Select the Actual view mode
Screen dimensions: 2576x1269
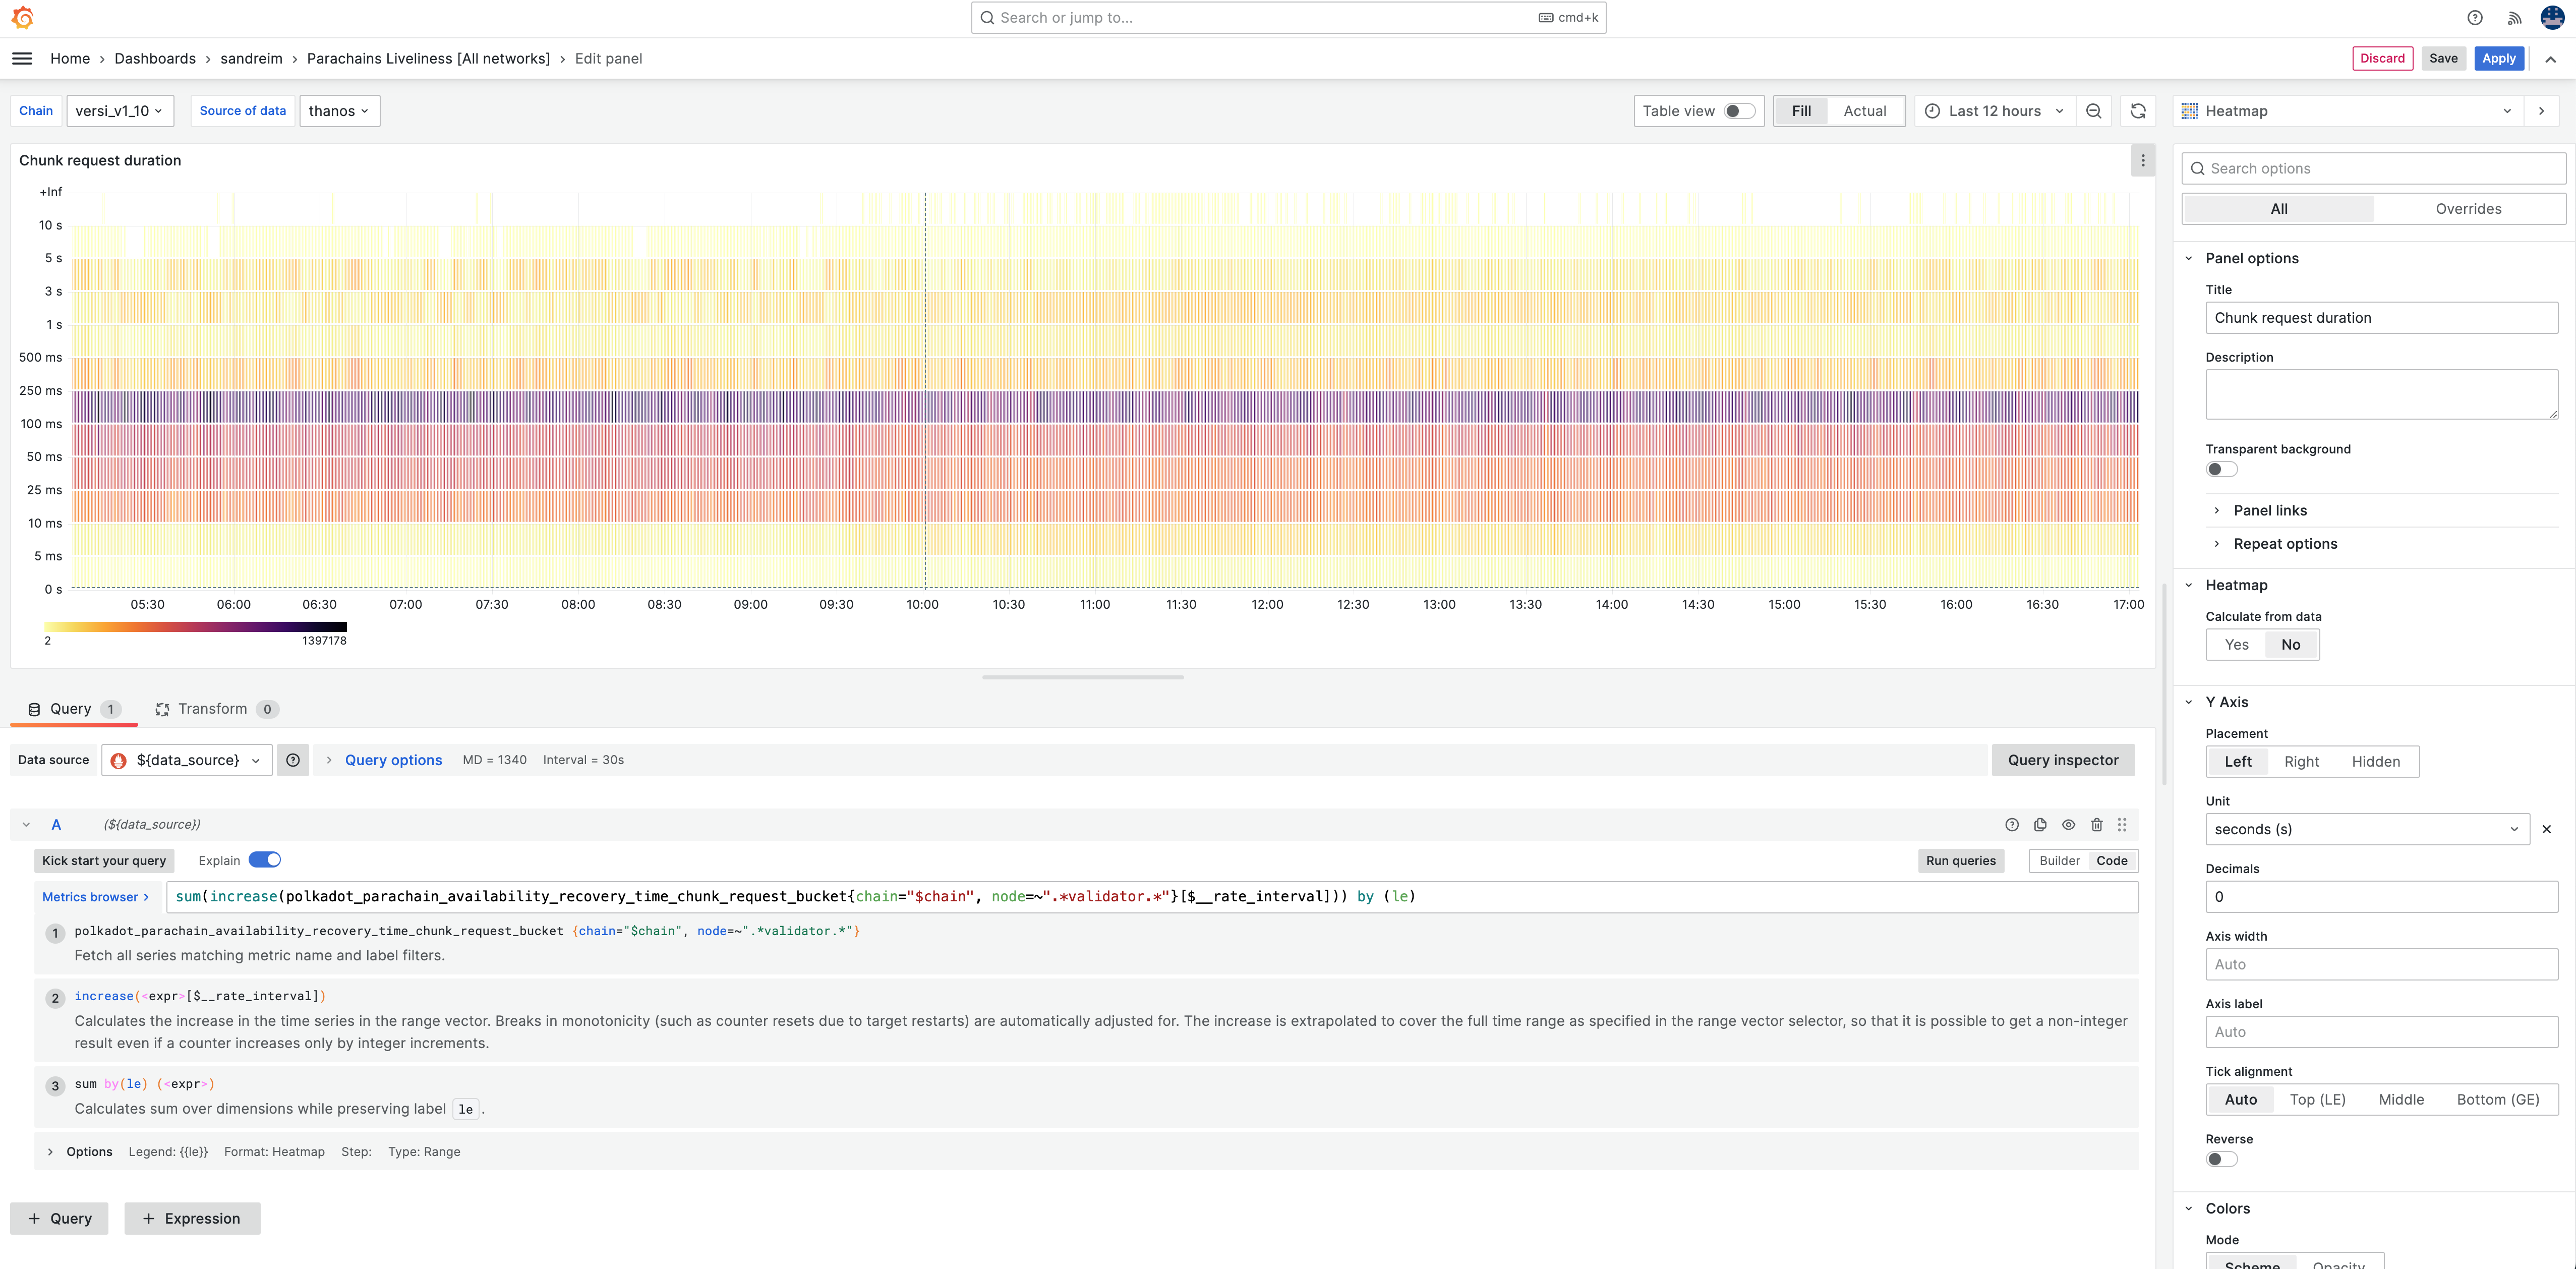[1864, 111]
